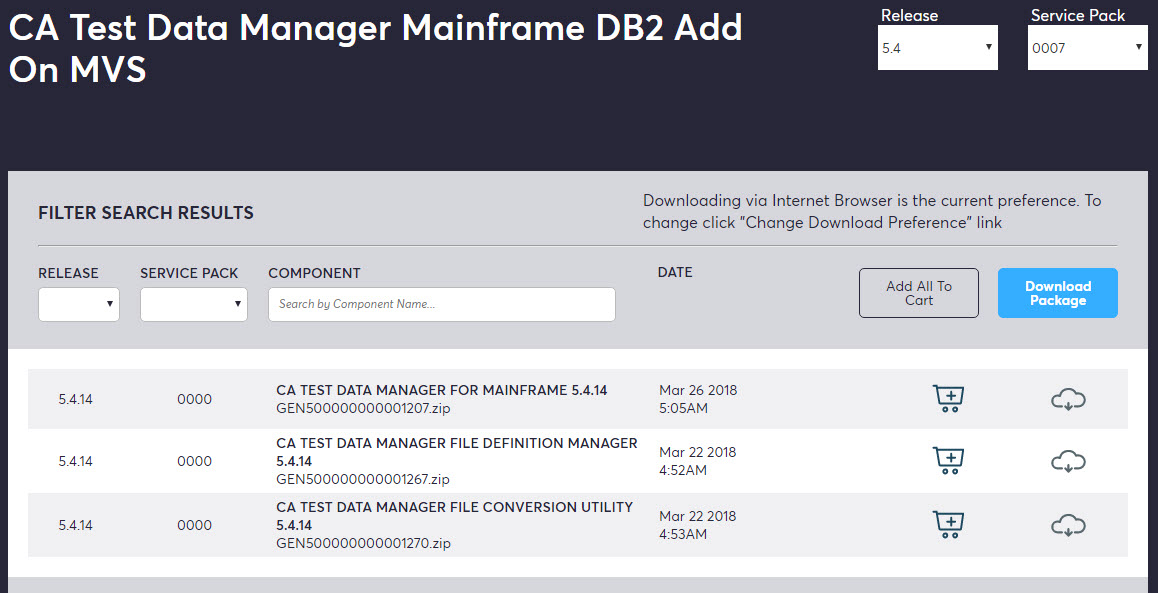Click the Mar 22 2018 4:52AM date
Image resolution: width=1158 pixels, height=593 pixels.
[697, 461]
